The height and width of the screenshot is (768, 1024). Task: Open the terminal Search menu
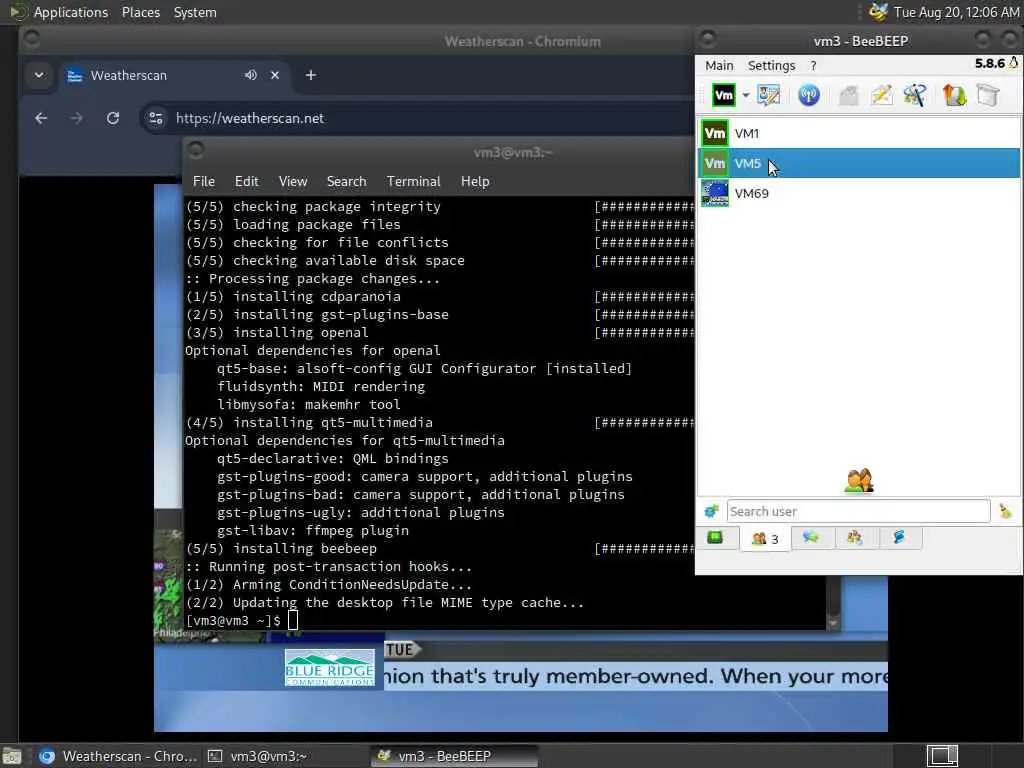(346, 182)
